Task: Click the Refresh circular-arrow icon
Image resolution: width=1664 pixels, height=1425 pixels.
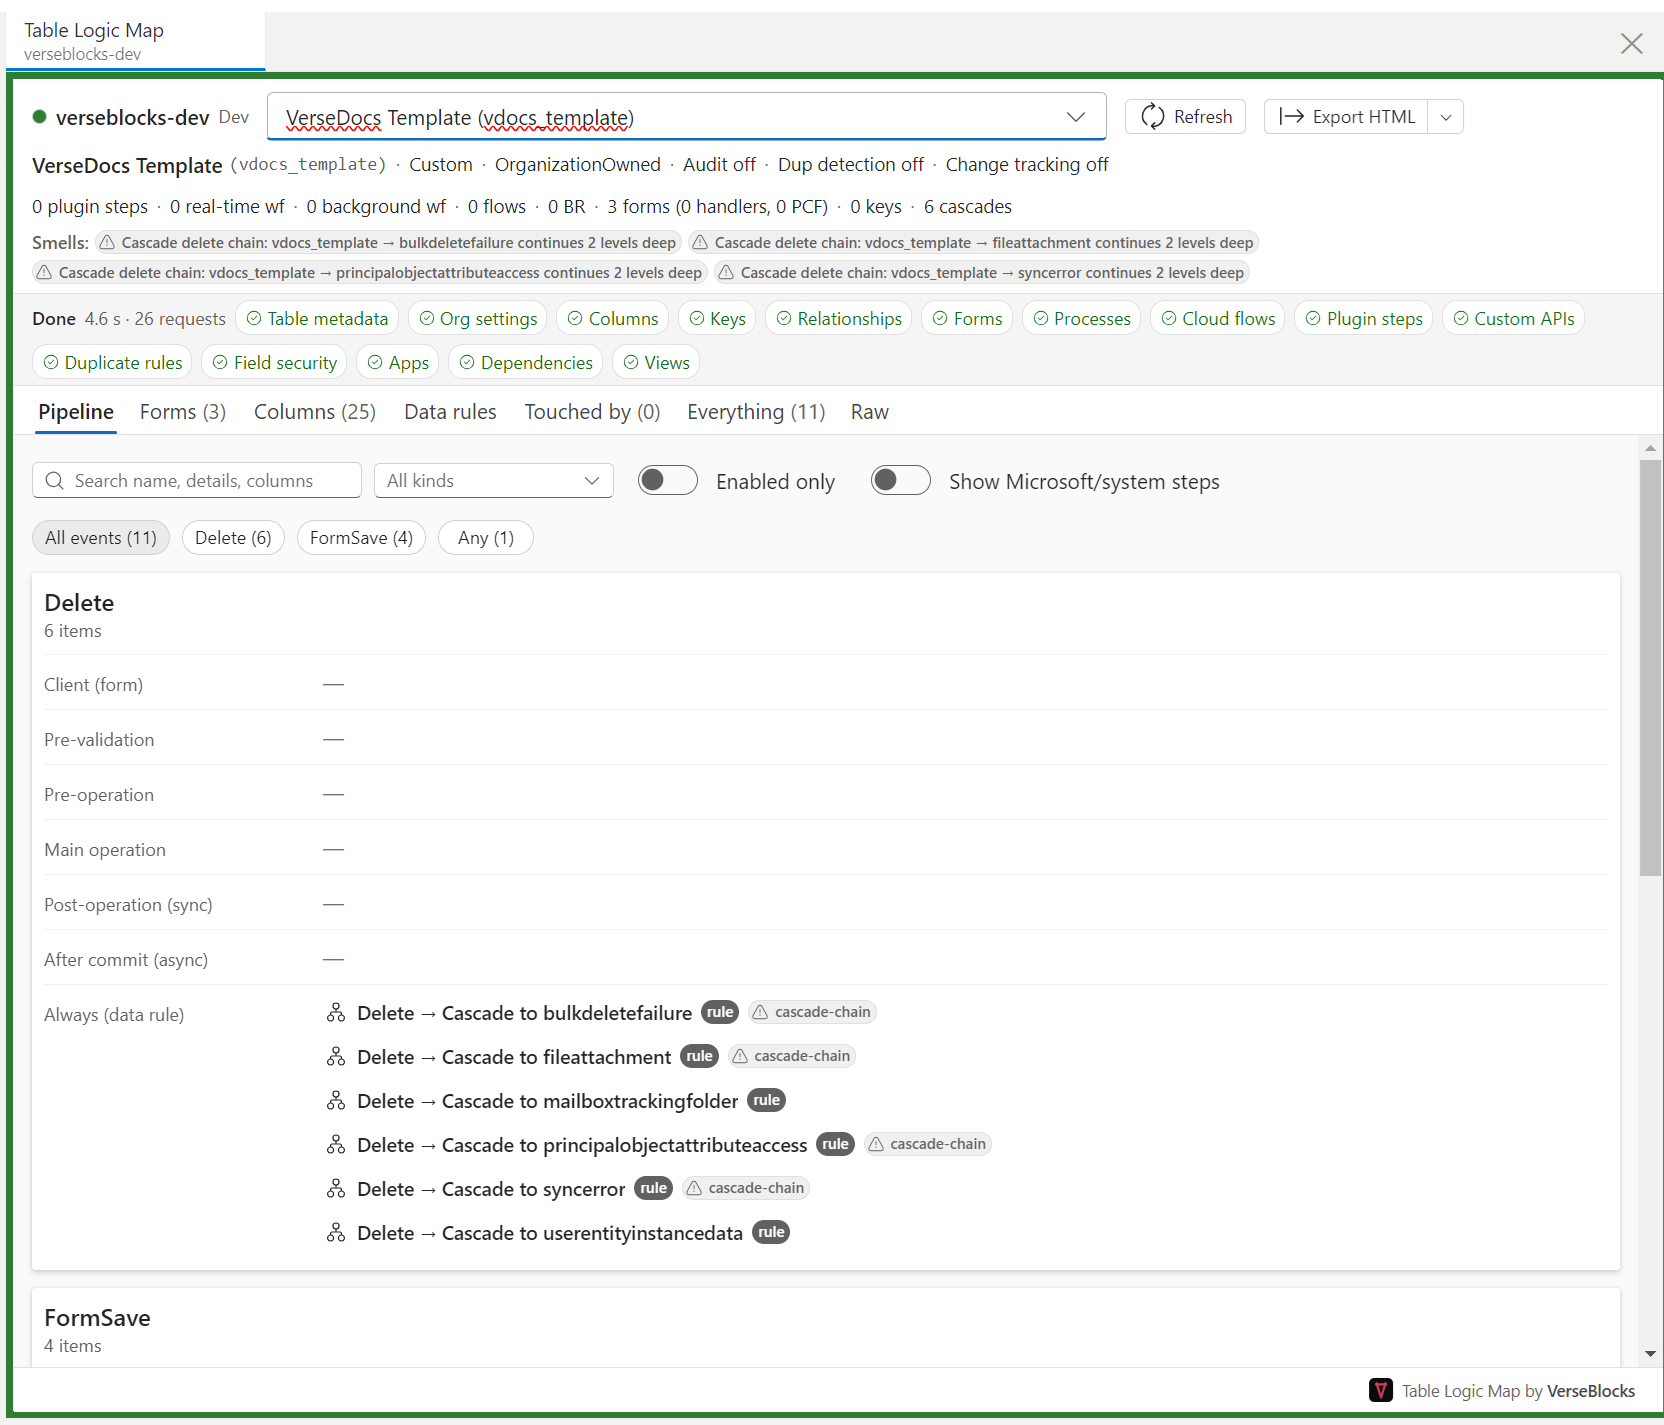Action: tap(1152, 117)
